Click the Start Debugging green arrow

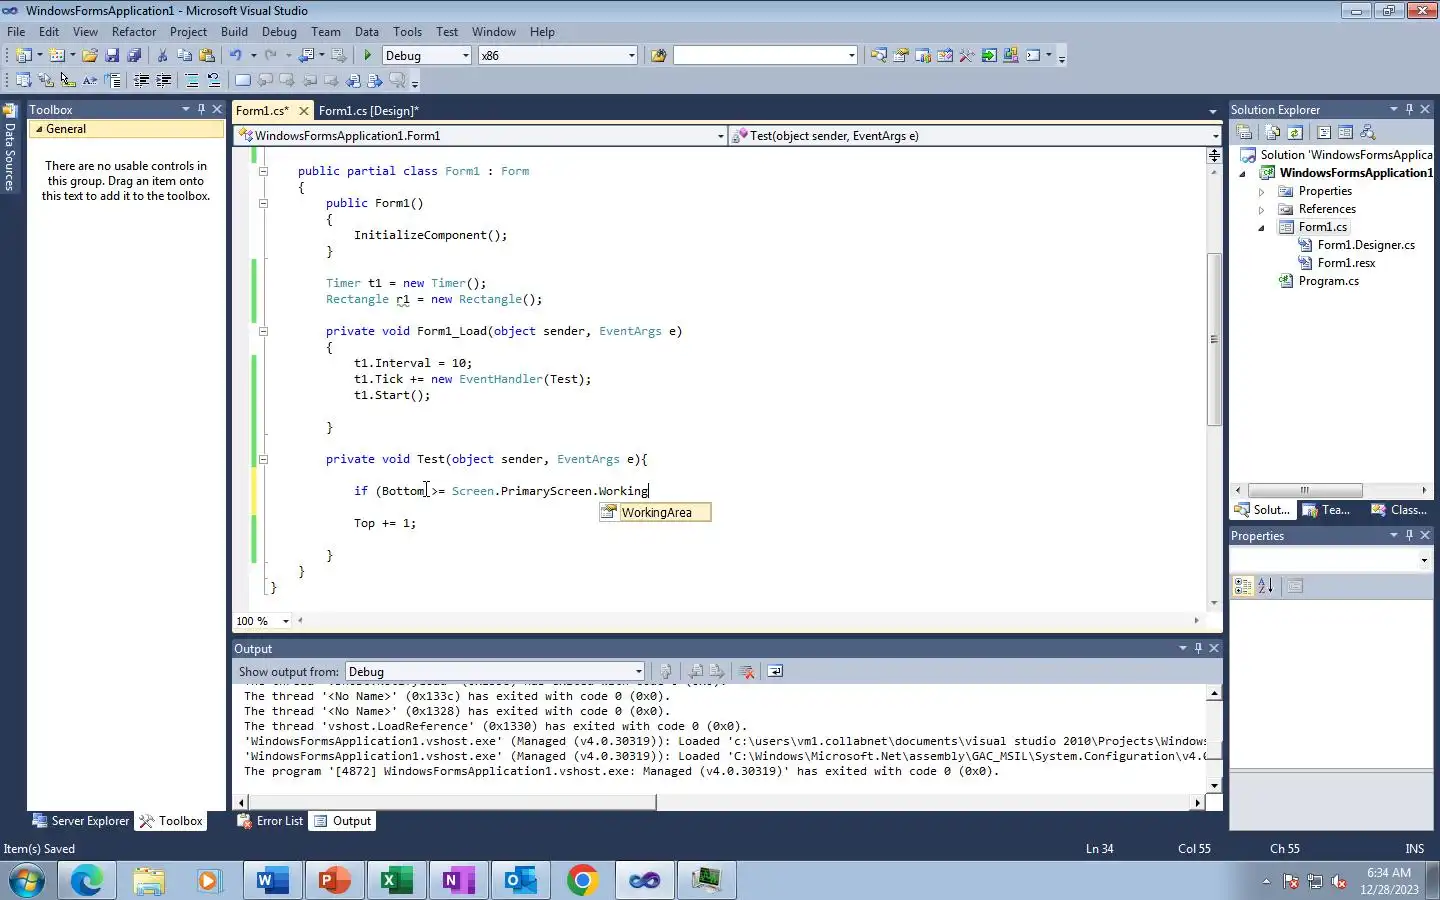[x=368, y=56]
